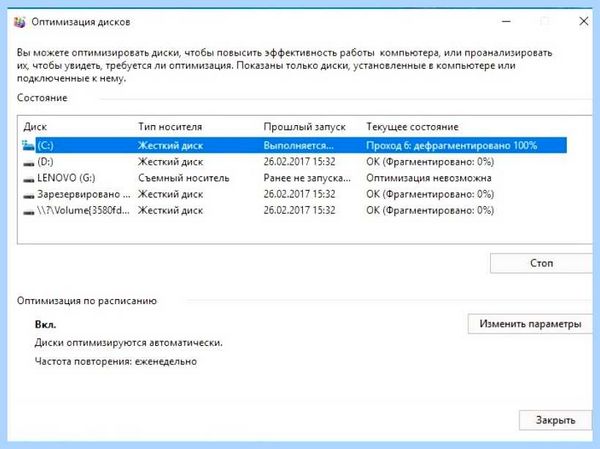Minimize the Оптимизация дисков window
This screenshot has width=600, height=449.
506,21
